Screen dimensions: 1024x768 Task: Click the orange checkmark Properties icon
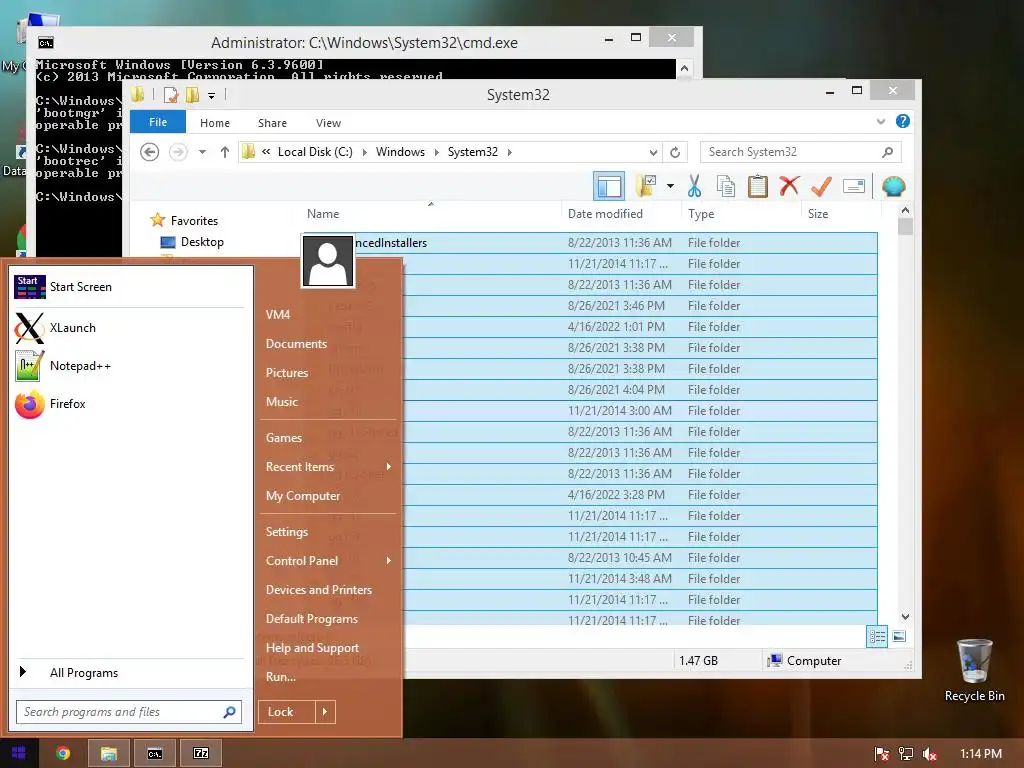(x=821, y=186)
